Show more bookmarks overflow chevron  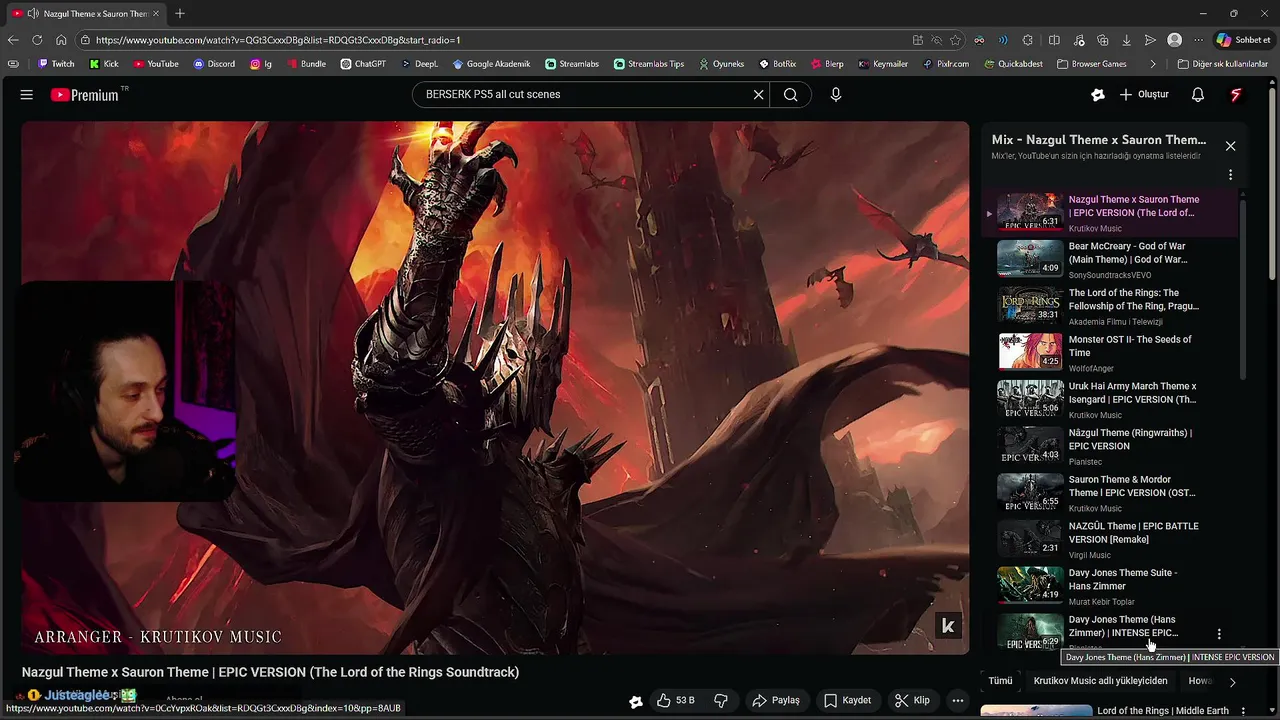point(1153,64)
